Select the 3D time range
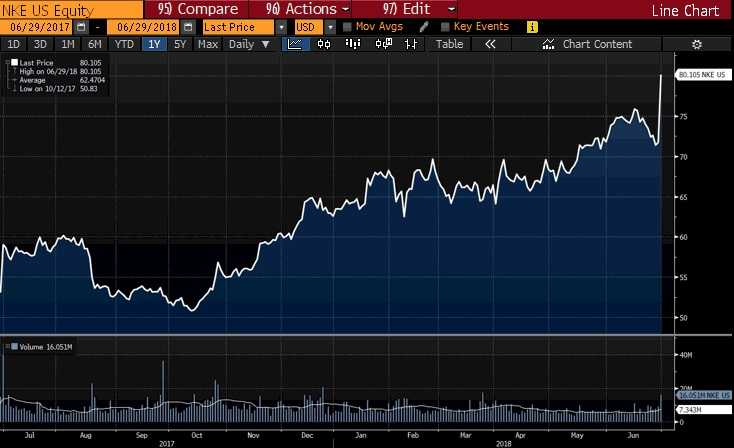This screenshot has width=734, height=448. (40, 44)
